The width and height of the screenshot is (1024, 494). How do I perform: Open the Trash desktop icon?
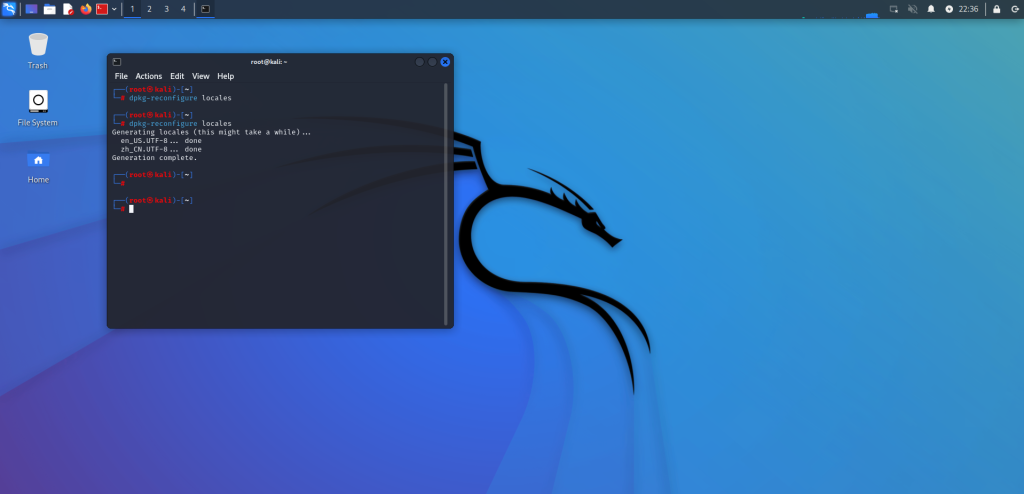[x=38, y=51]
